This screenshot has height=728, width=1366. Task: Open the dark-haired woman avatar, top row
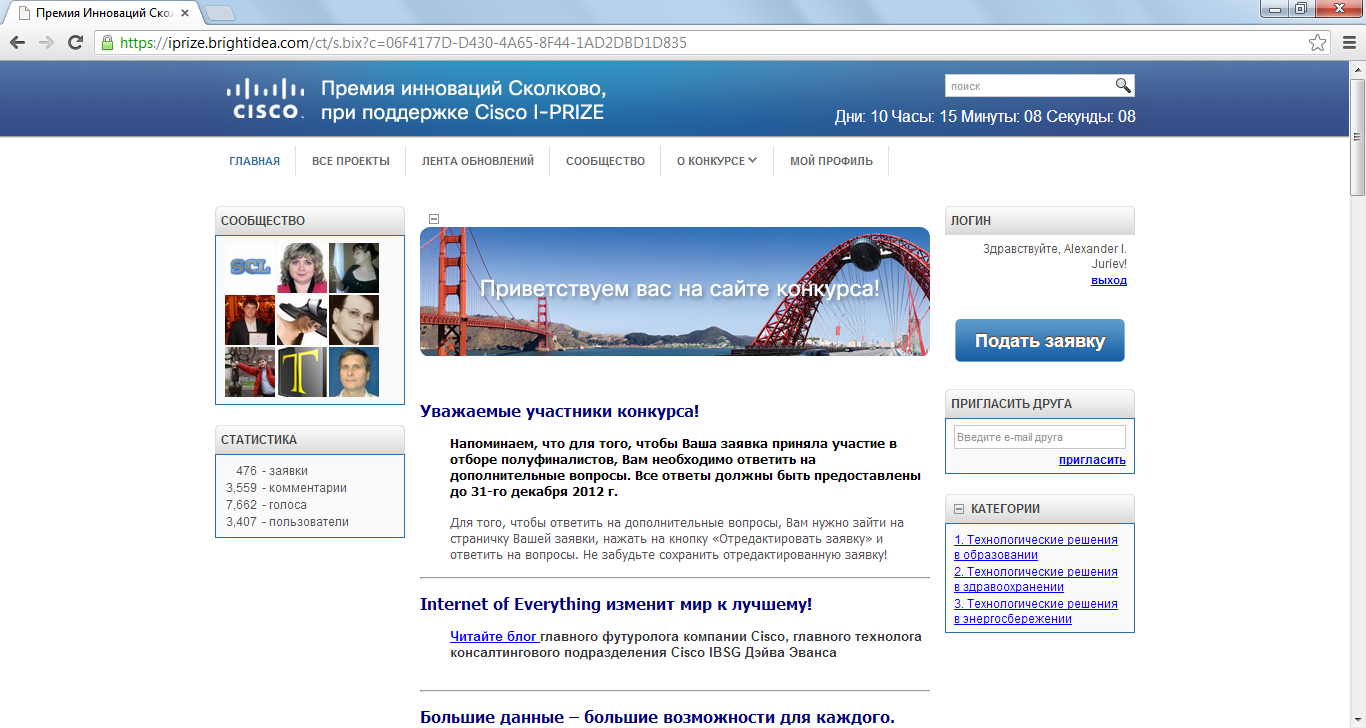pos(354,268)
